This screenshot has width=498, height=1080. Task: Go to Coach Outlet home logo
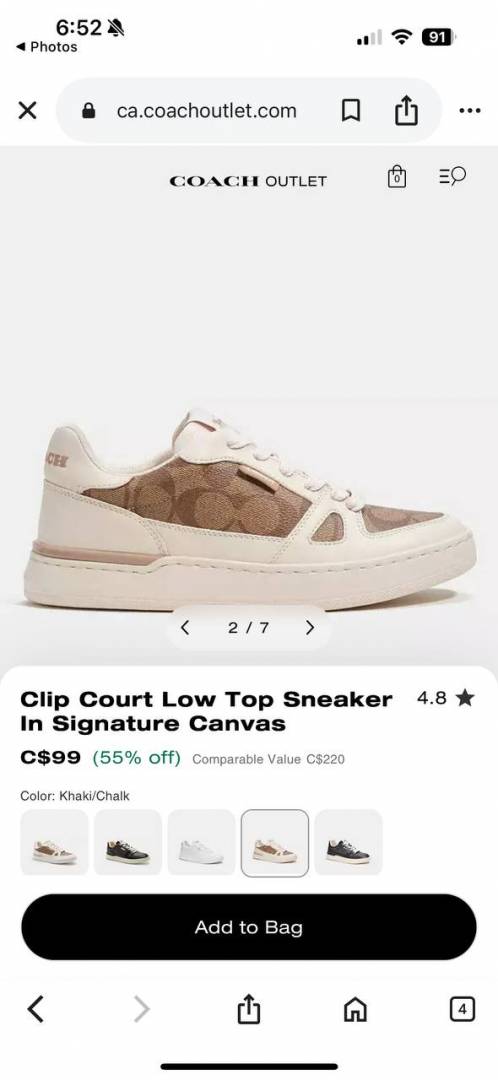[x=248, y=181]
